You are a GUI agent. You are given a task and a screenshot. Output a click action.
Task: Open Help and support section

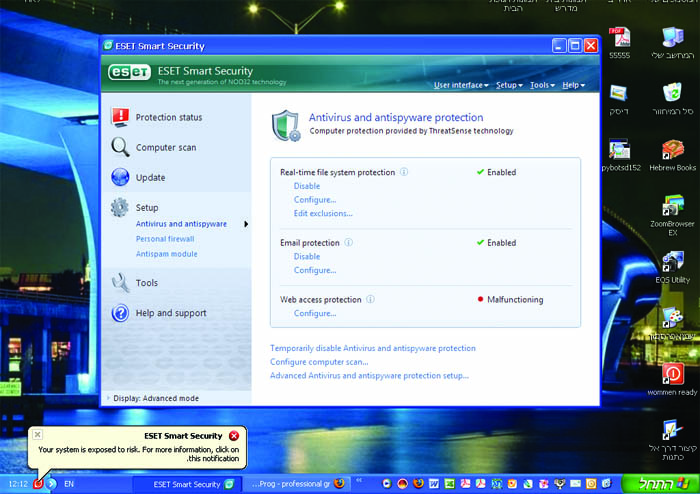pyautogui.click(x=171, y=313)
